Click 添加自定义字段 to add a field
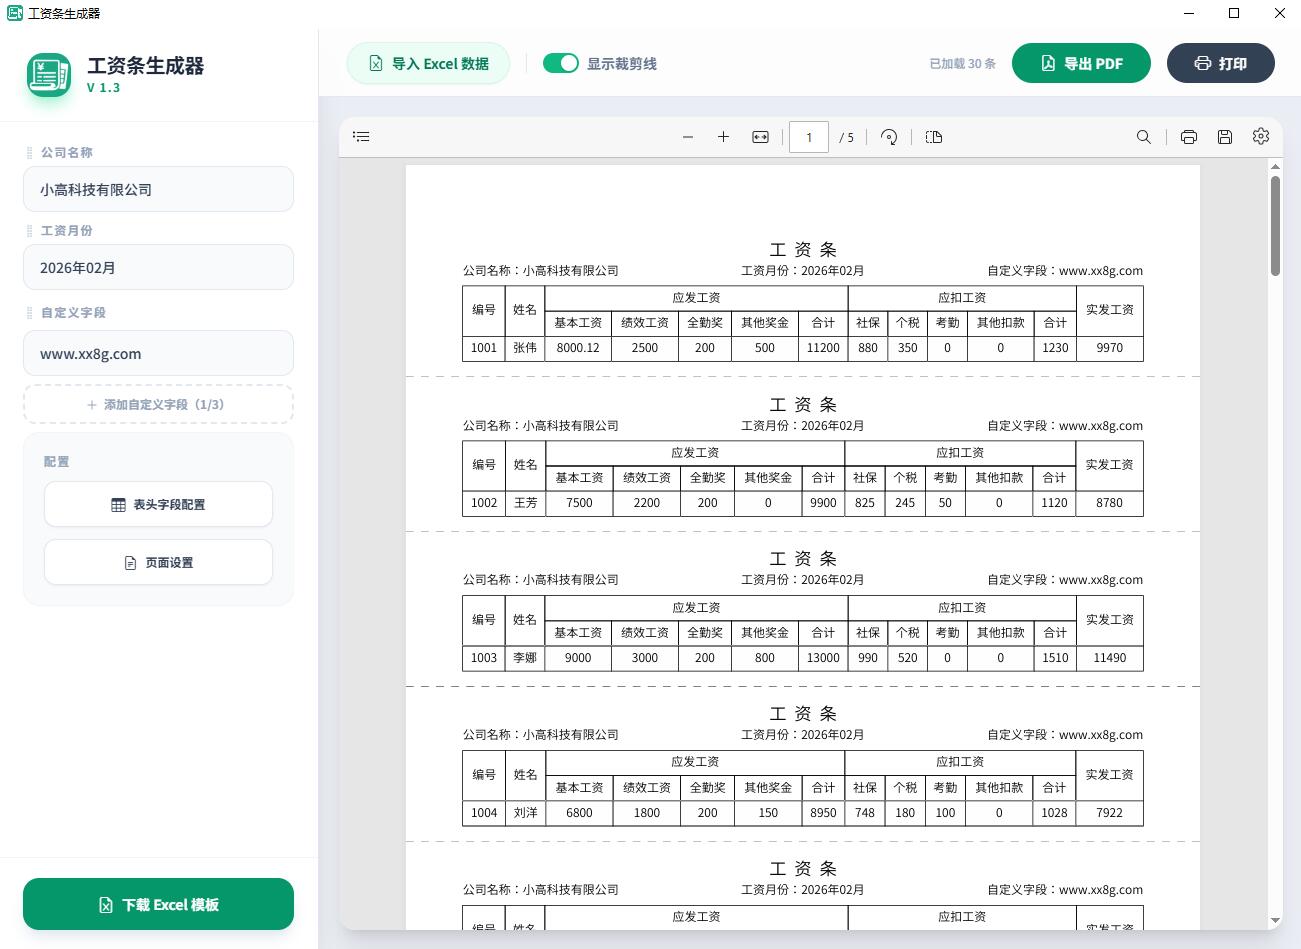Image resolution: width=1301 pixels, height=949 pixels. coord(158,405)
